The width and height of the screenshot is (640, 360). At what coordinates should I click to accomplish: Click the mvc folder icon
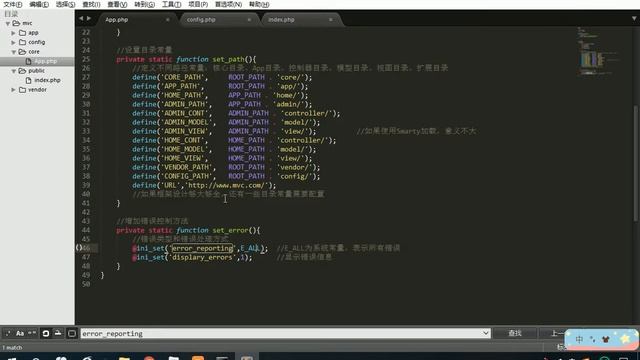[16, 23]
